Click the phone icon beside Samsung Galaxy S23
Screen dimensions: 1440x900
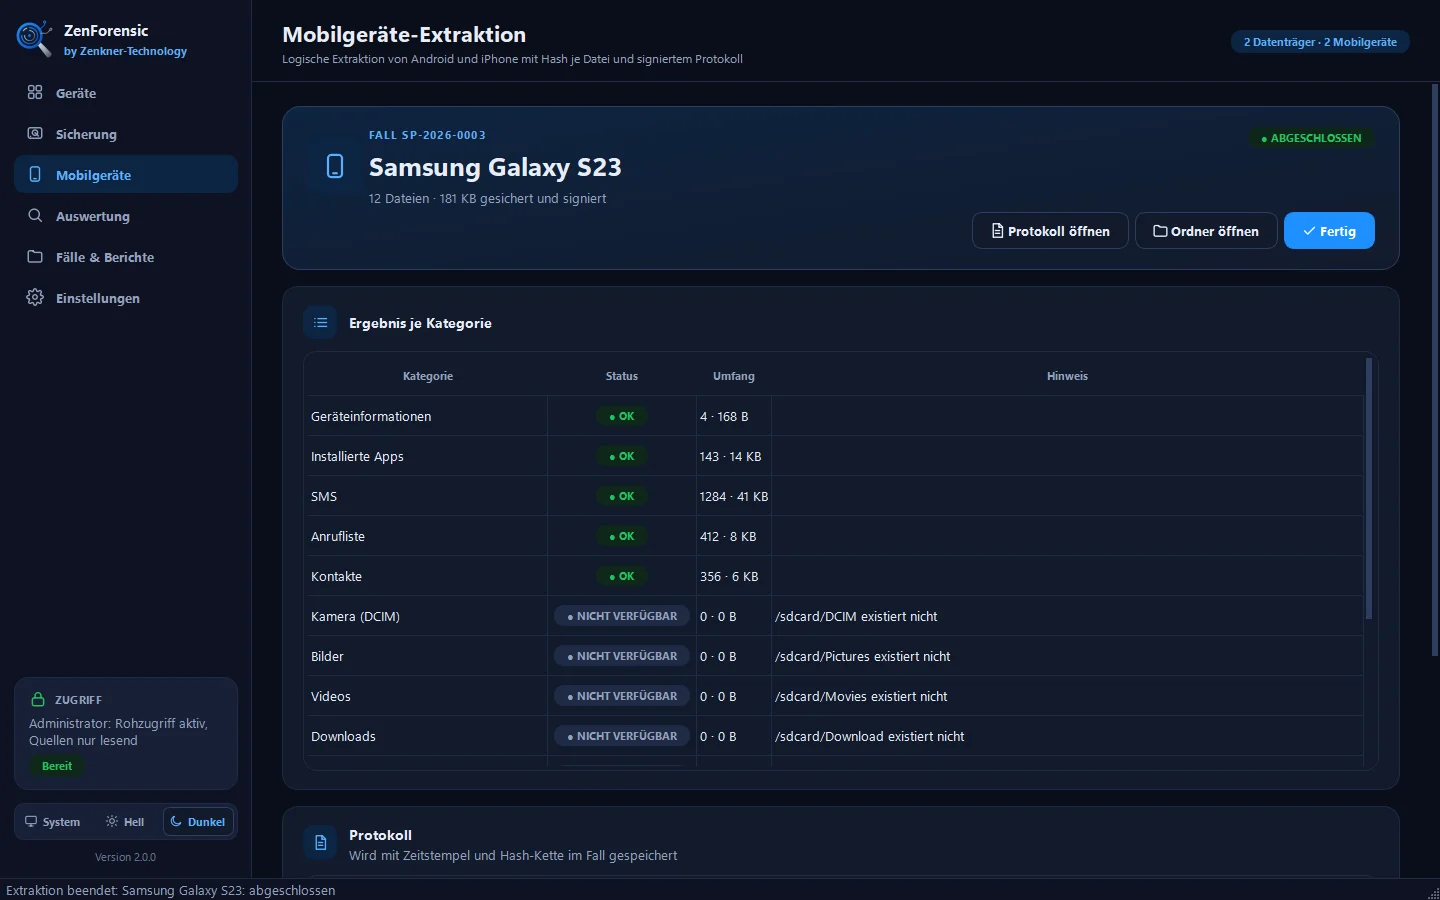coord(335,166)
